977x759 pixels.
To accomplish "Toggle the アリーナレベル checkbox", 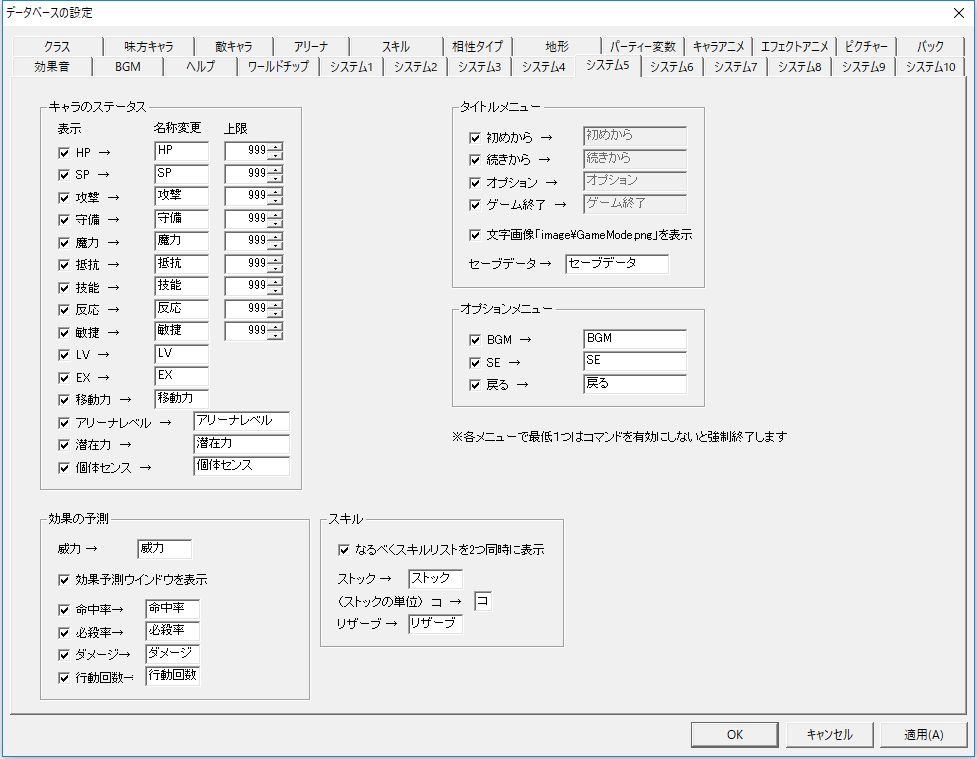I will pyautogui.click(x=64, y=423).
